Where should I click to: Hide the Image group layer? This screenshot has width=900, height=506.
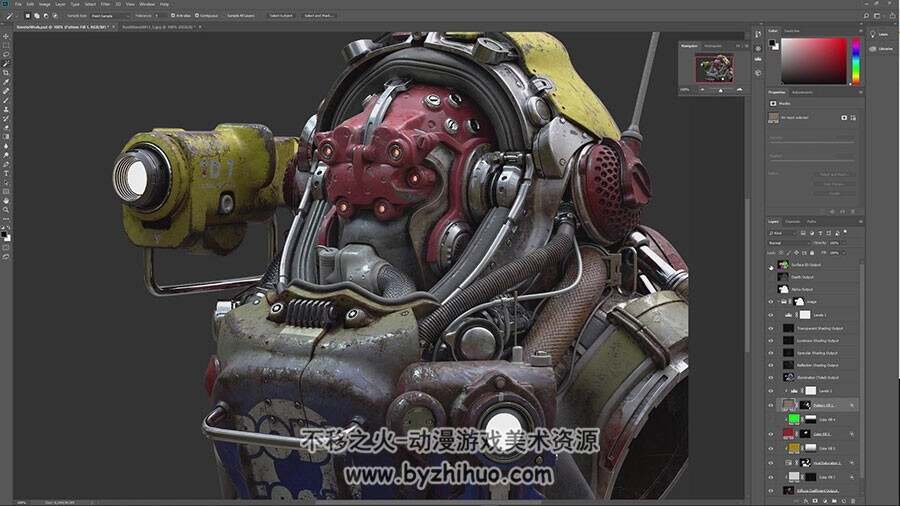[771, 301]
